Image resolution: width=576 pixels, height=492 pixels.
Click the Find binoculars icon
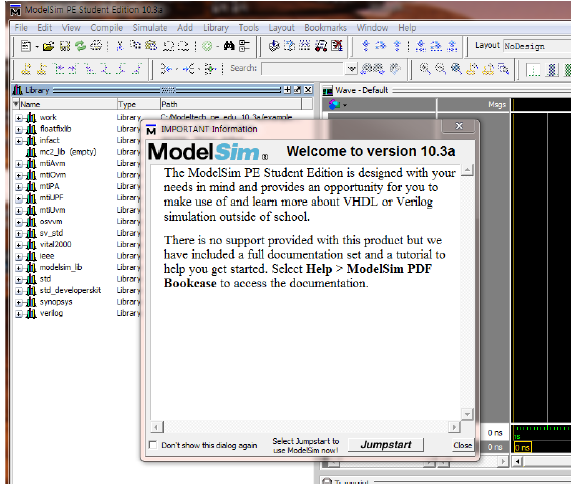(x=229, y=46)
